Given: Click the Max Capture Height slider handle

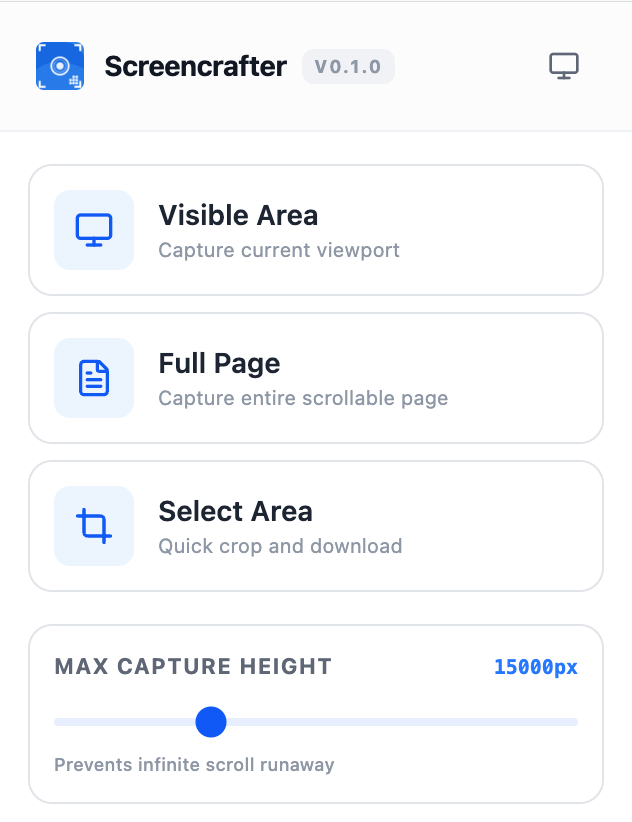Looking at the screenshot, I should [211, 722].
